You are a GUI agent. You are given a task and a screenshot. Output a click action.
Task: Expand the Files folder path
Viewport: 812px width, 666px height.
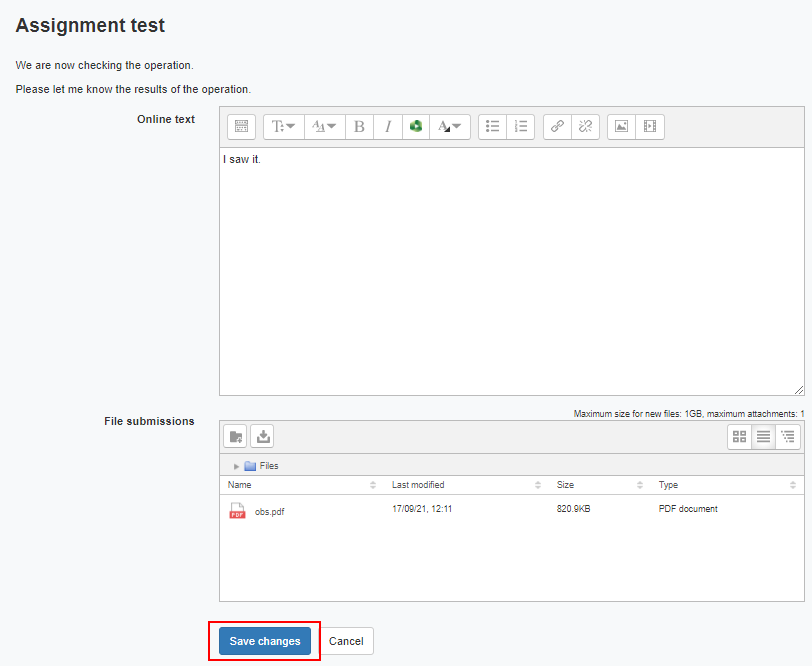click(x=237, y=466)
